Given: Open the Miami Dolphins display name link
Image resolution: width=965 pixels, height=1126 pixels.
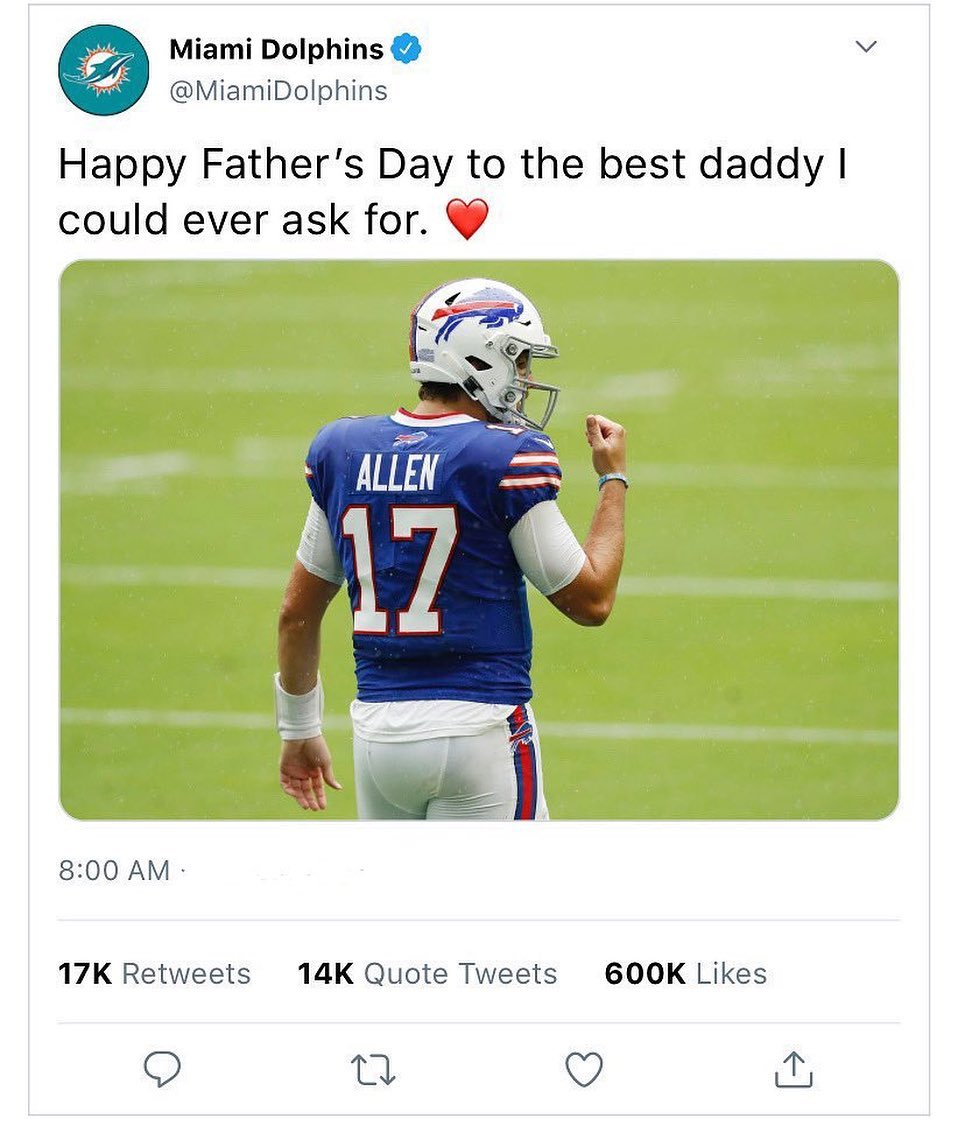Looking at the screenshot, I should click(x=276, y=48).
